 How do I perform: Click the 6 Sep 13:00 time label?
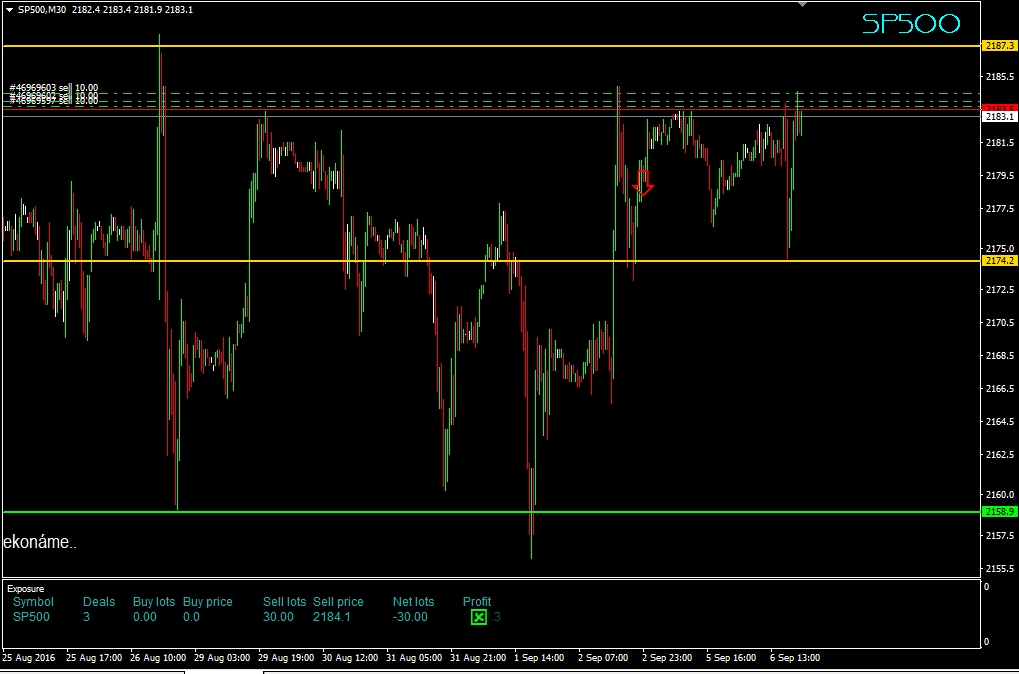tap(795, 658)
